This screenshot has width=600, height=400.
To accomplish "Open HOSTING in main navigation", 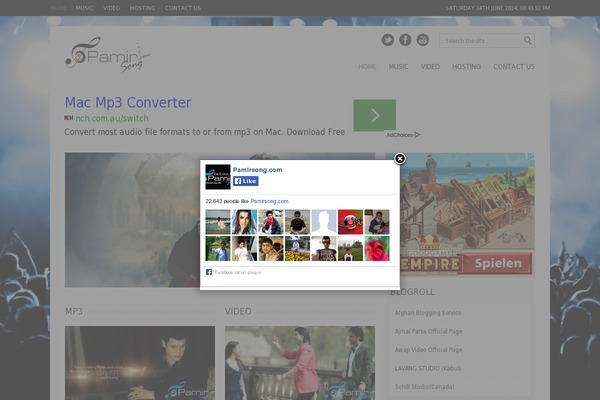I will pyautogui.click(x=466, y=67).
